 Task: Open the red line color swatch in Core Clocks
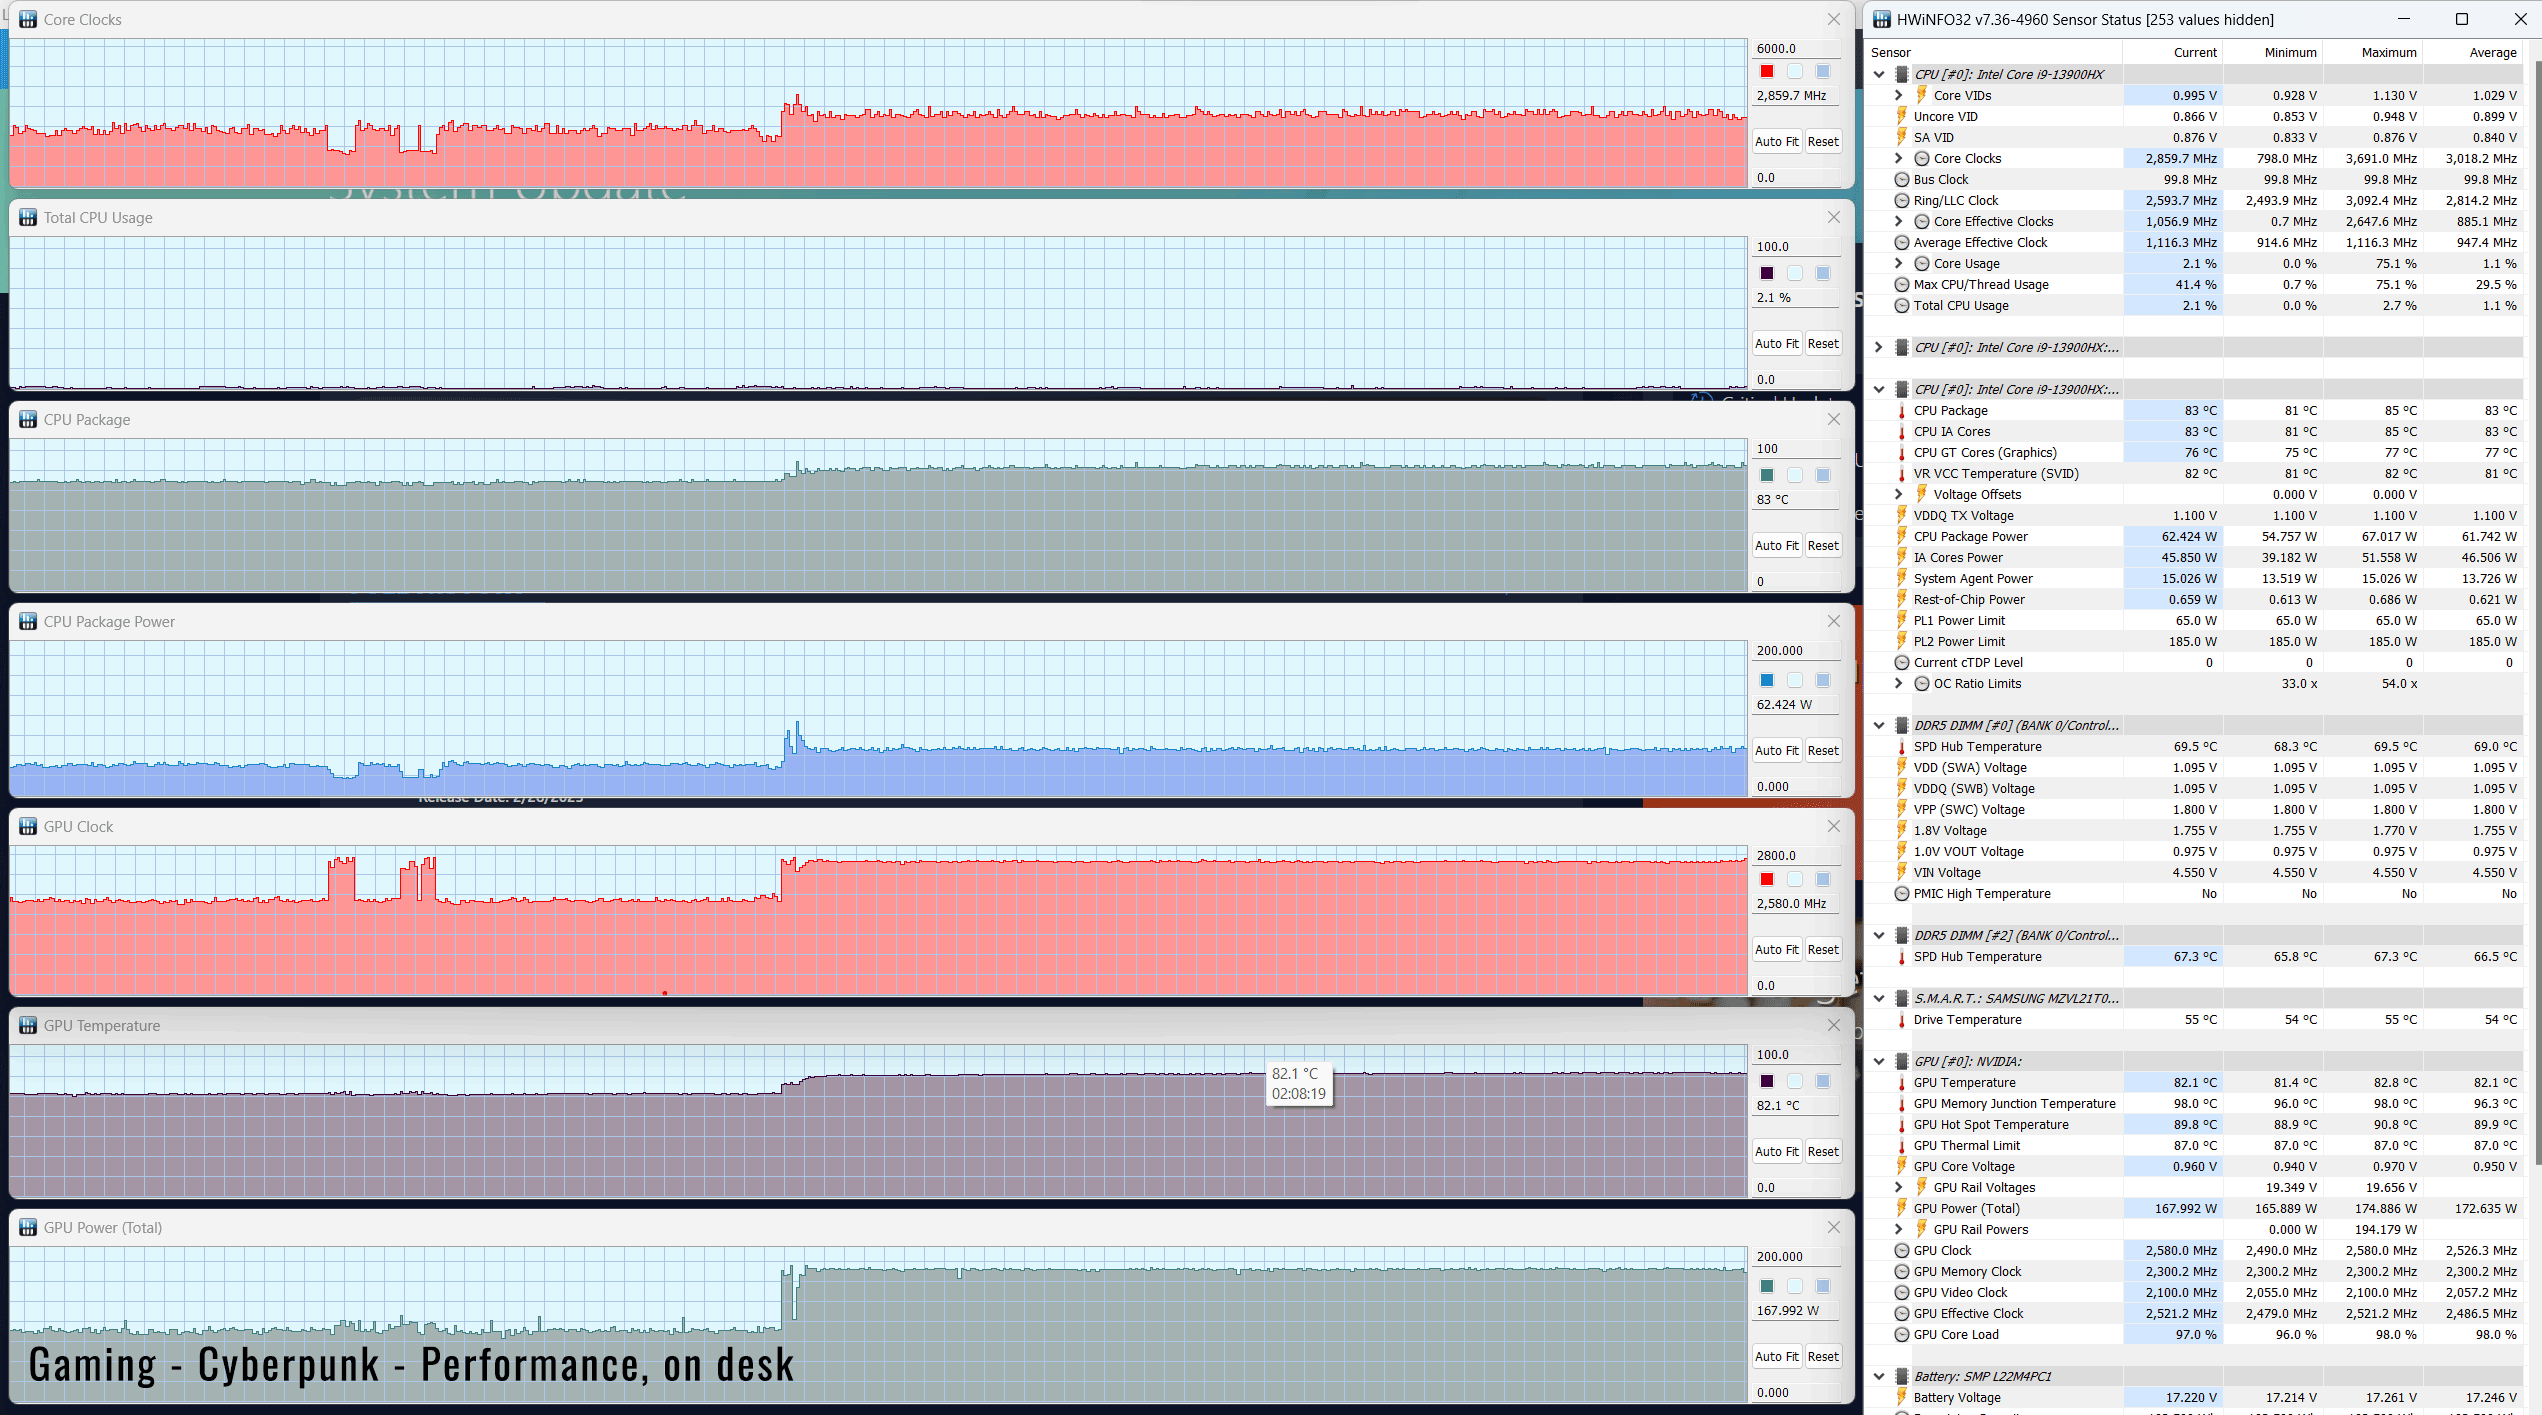click(1767, 71)
